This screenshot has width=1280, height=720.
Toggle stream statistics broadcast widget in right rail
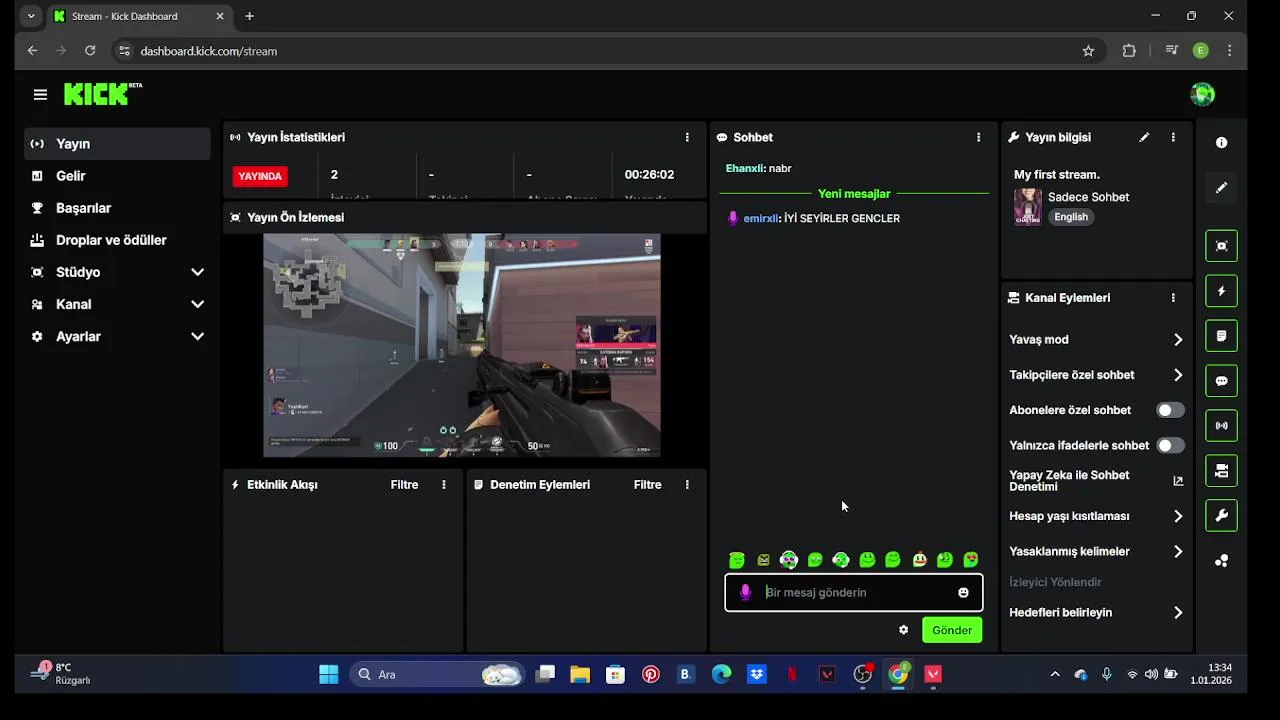tap(1221, 426)
